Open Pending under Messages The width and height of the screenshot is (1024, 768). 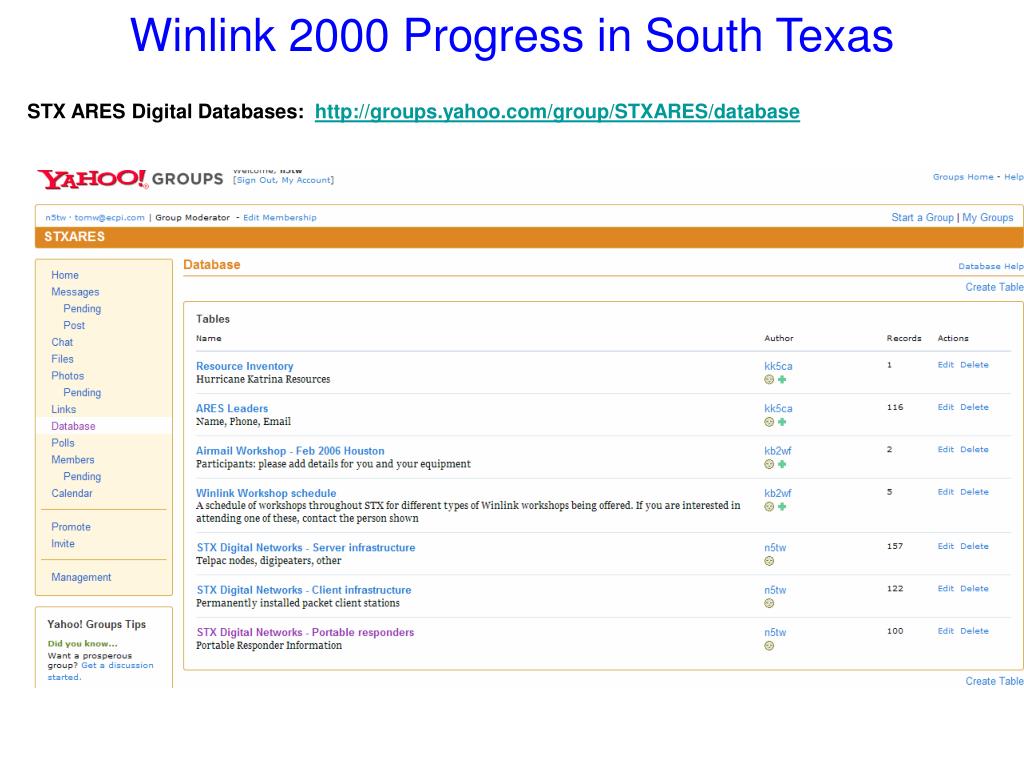click(82, 308)
